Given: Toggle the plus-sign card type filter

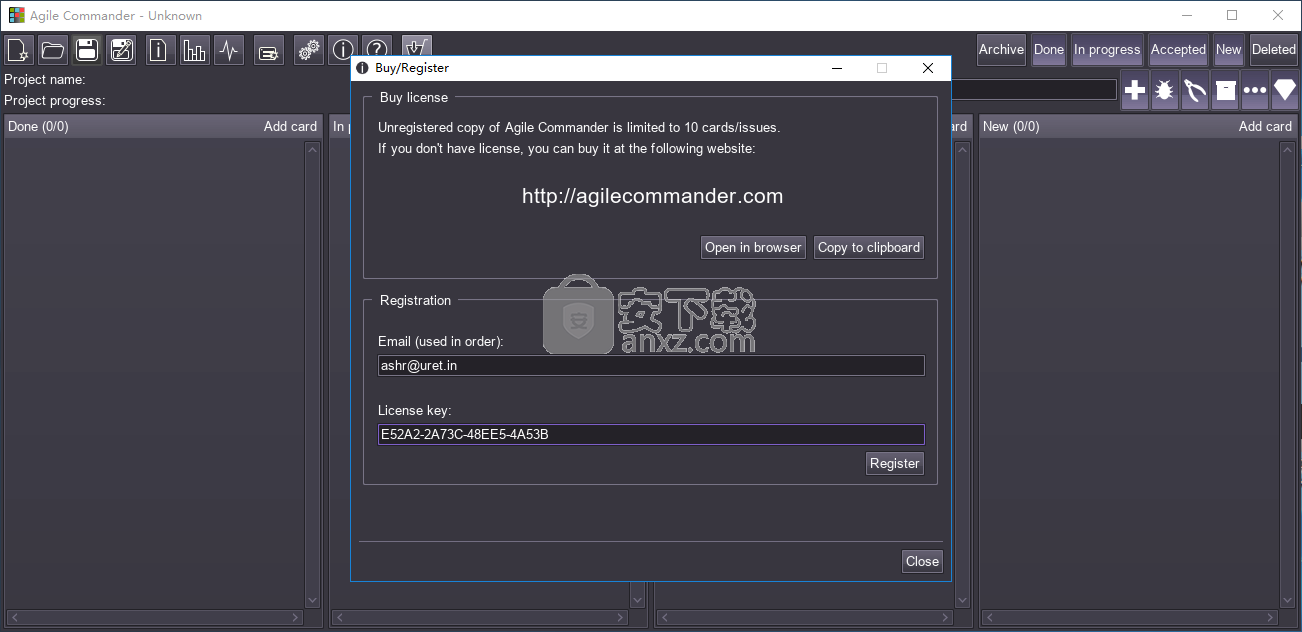Looking at the screenshot, I should point(1135,90).
